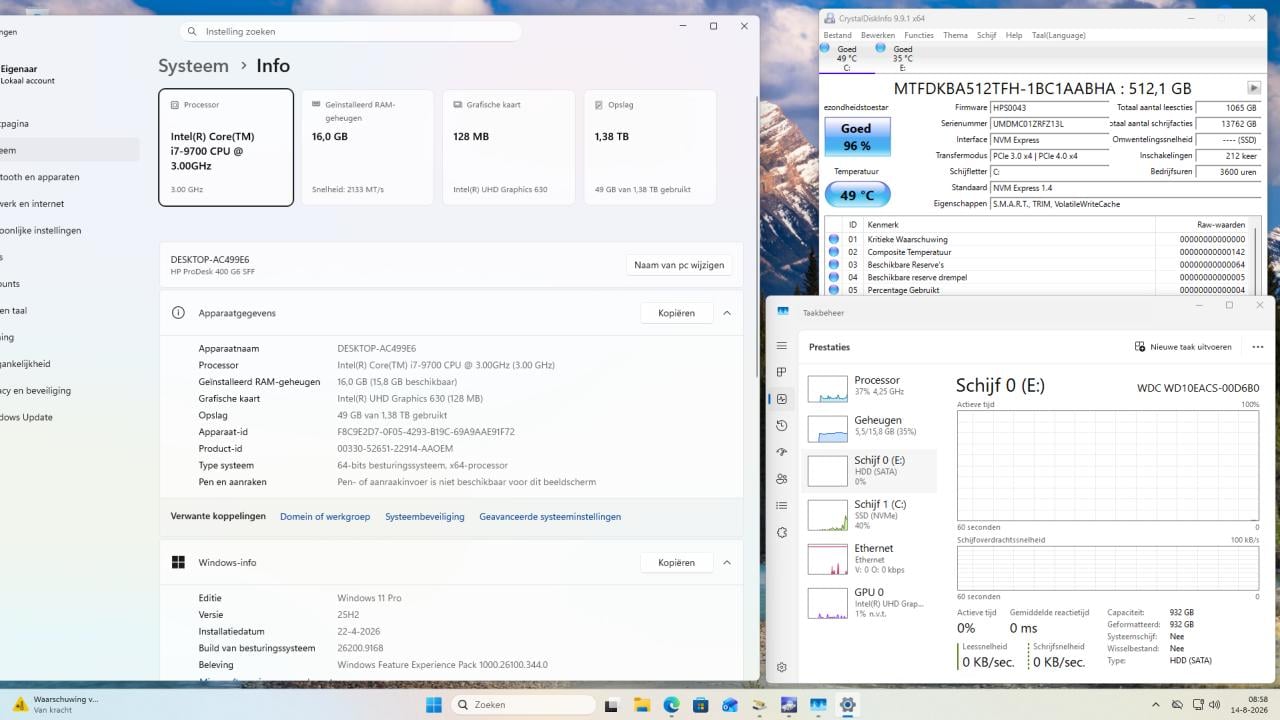This screenshot has width=1280, height=720.
Task: Go back to Systeem breadcrumb
Action: (193, 66)
